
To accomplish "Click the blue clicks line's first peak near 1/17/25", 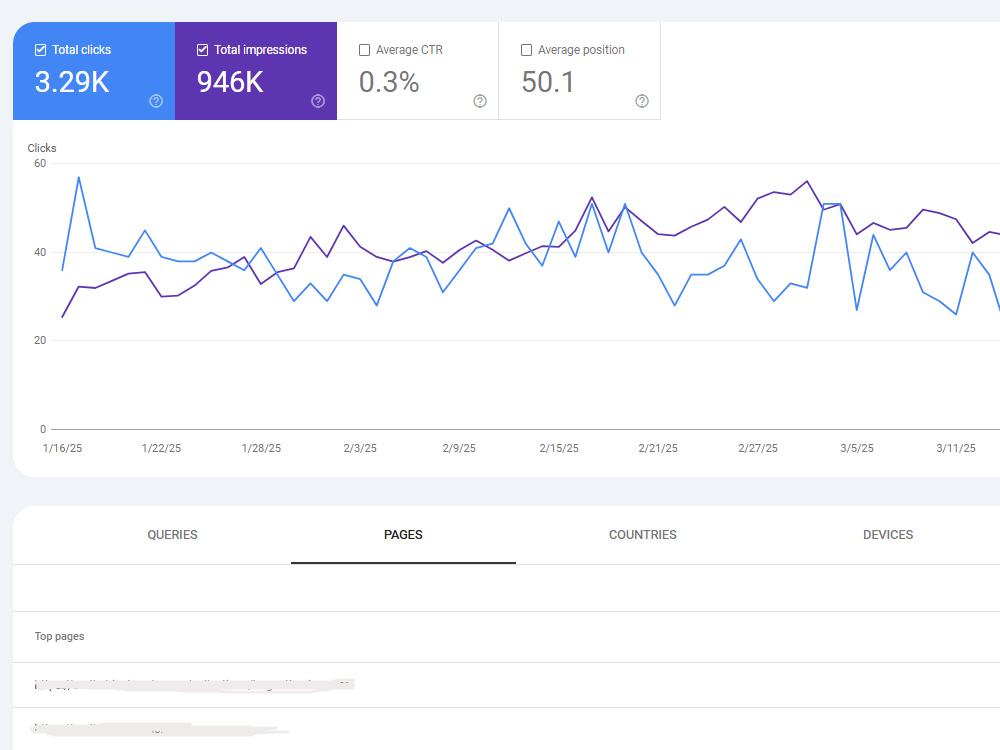I will pyautogui.click(x=78, y=177).
